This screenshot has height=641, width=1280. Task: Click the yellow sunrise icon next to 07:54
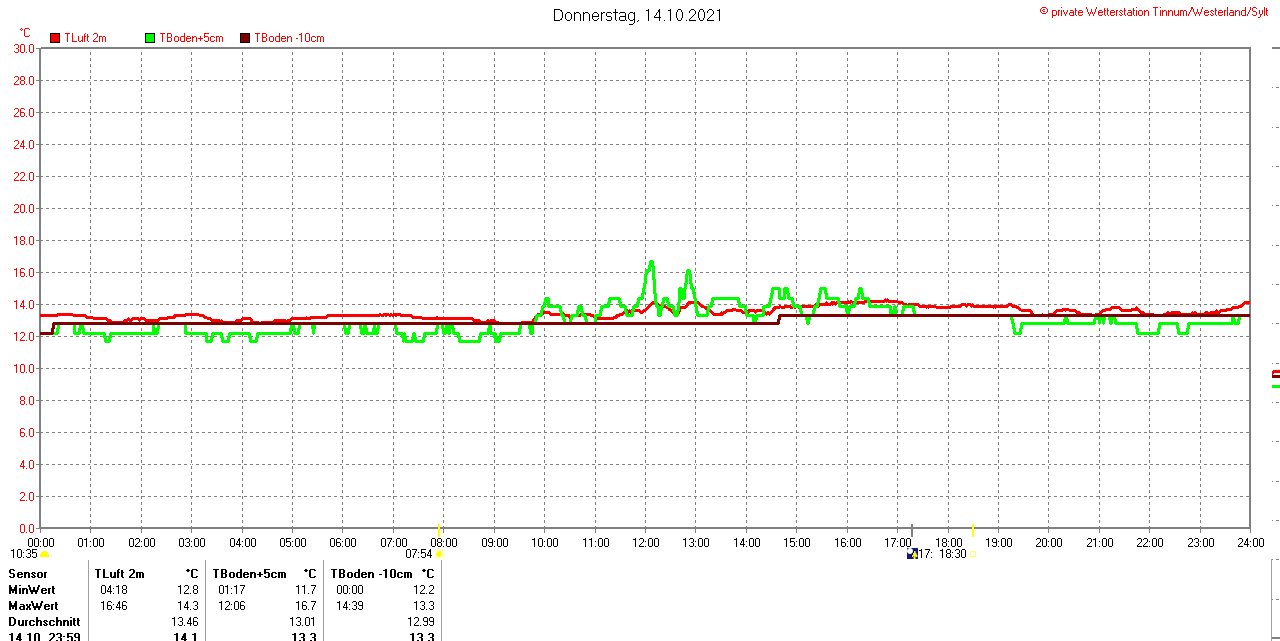(x=439, y=554)
